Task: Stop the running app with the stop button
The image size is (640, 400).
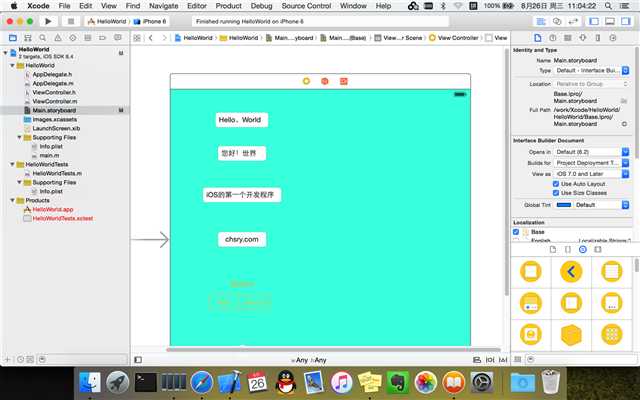Action: (71, 21)
